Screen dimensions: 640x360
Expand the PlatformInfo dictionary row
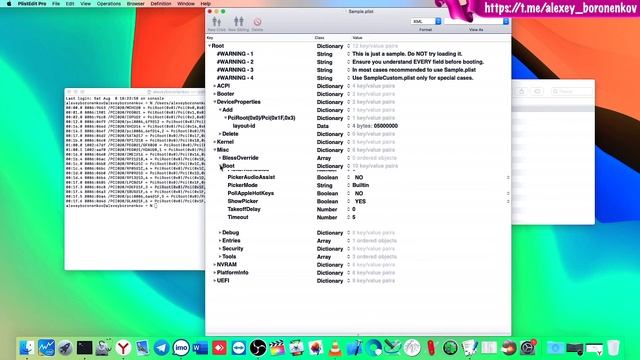(215, 273)
